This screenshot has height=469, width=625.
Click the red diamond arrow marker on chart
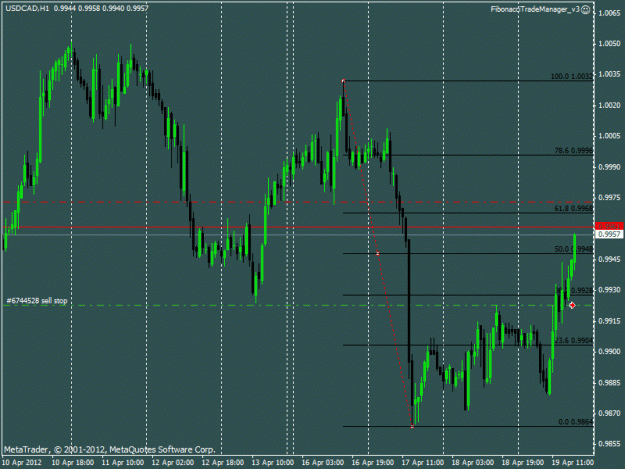pyautogui.click(x=572, y=305)
